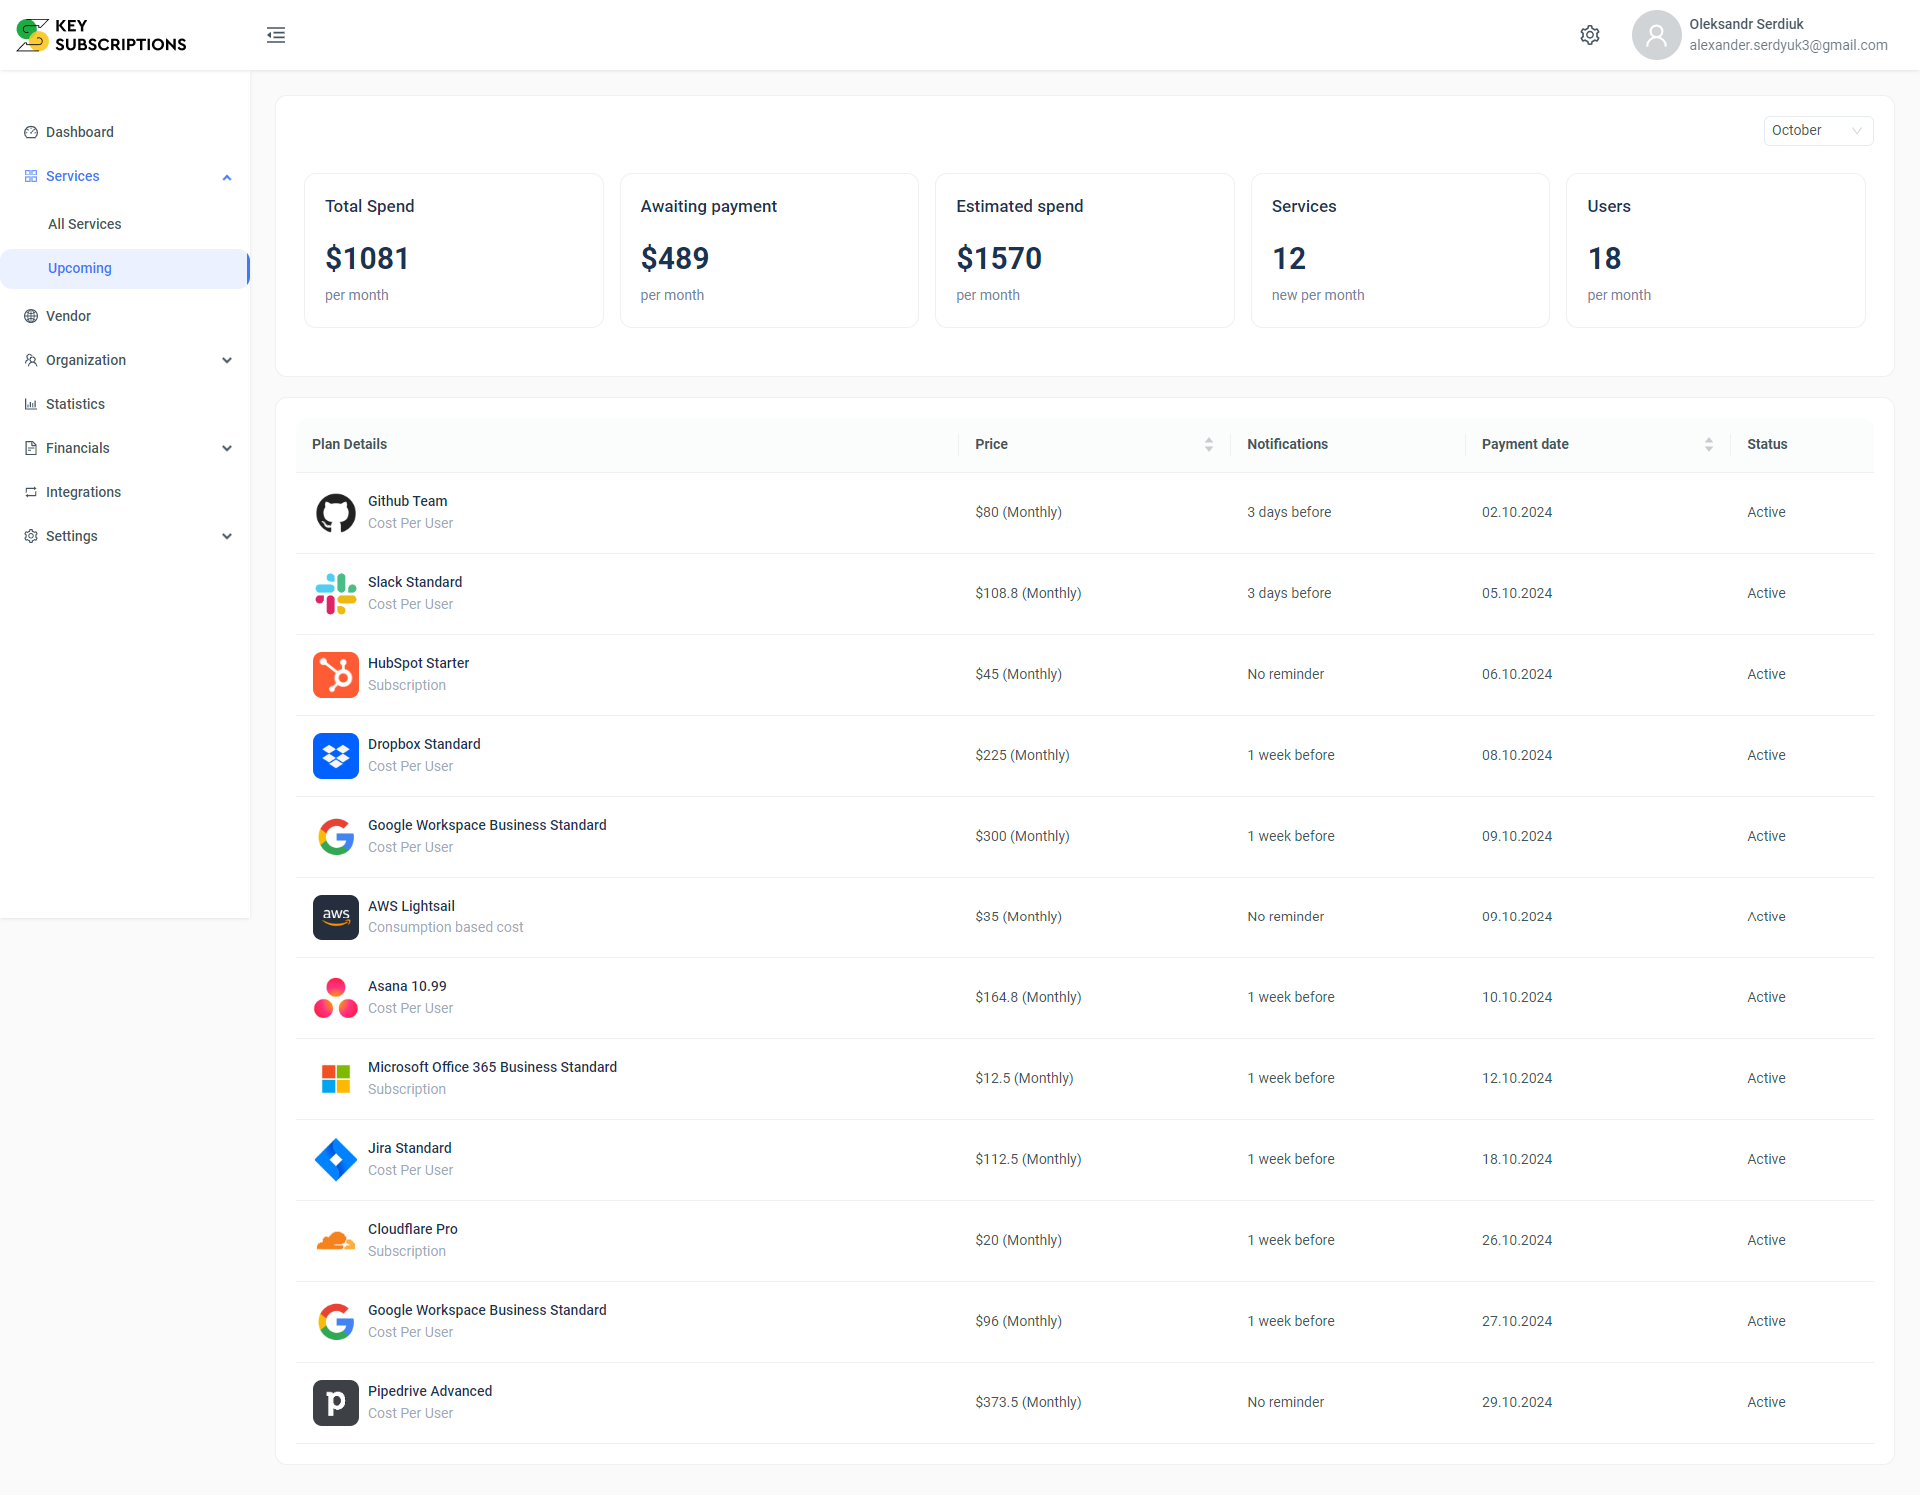Screen dimensions: 1920x1495
Task: Click the Dropbox logo icon
Action: 336,756
